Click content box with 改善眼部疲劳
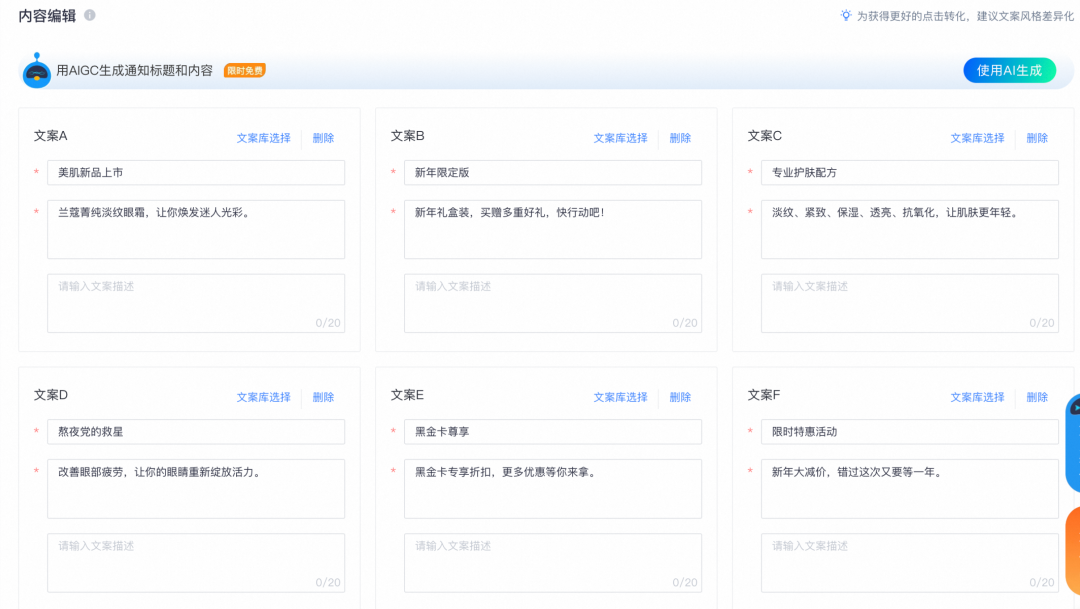The width and height of the screenshot is (1080, 609). point(196,489)
